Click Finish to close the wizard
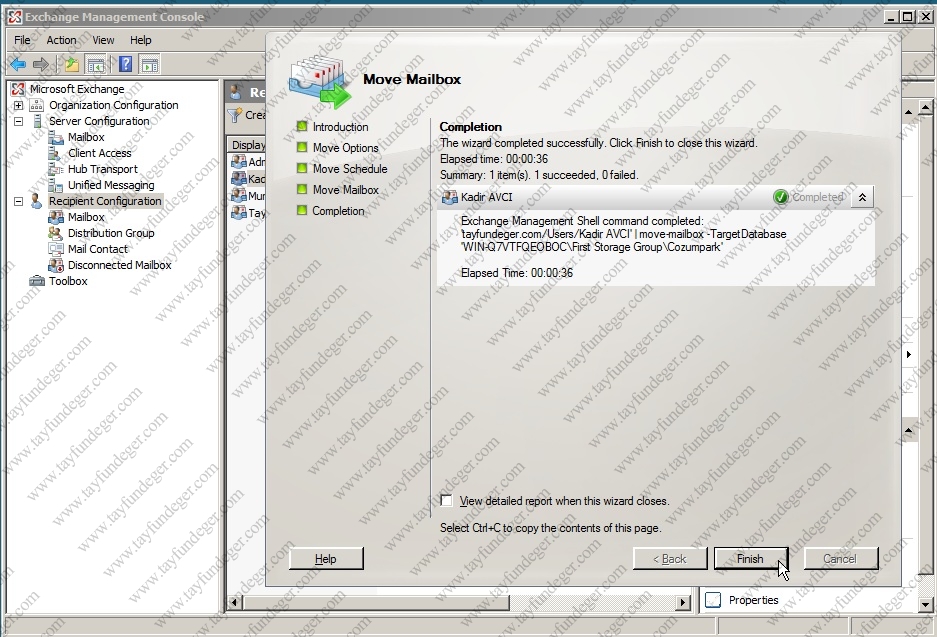 pyautogui.click(x=751, y=559)
